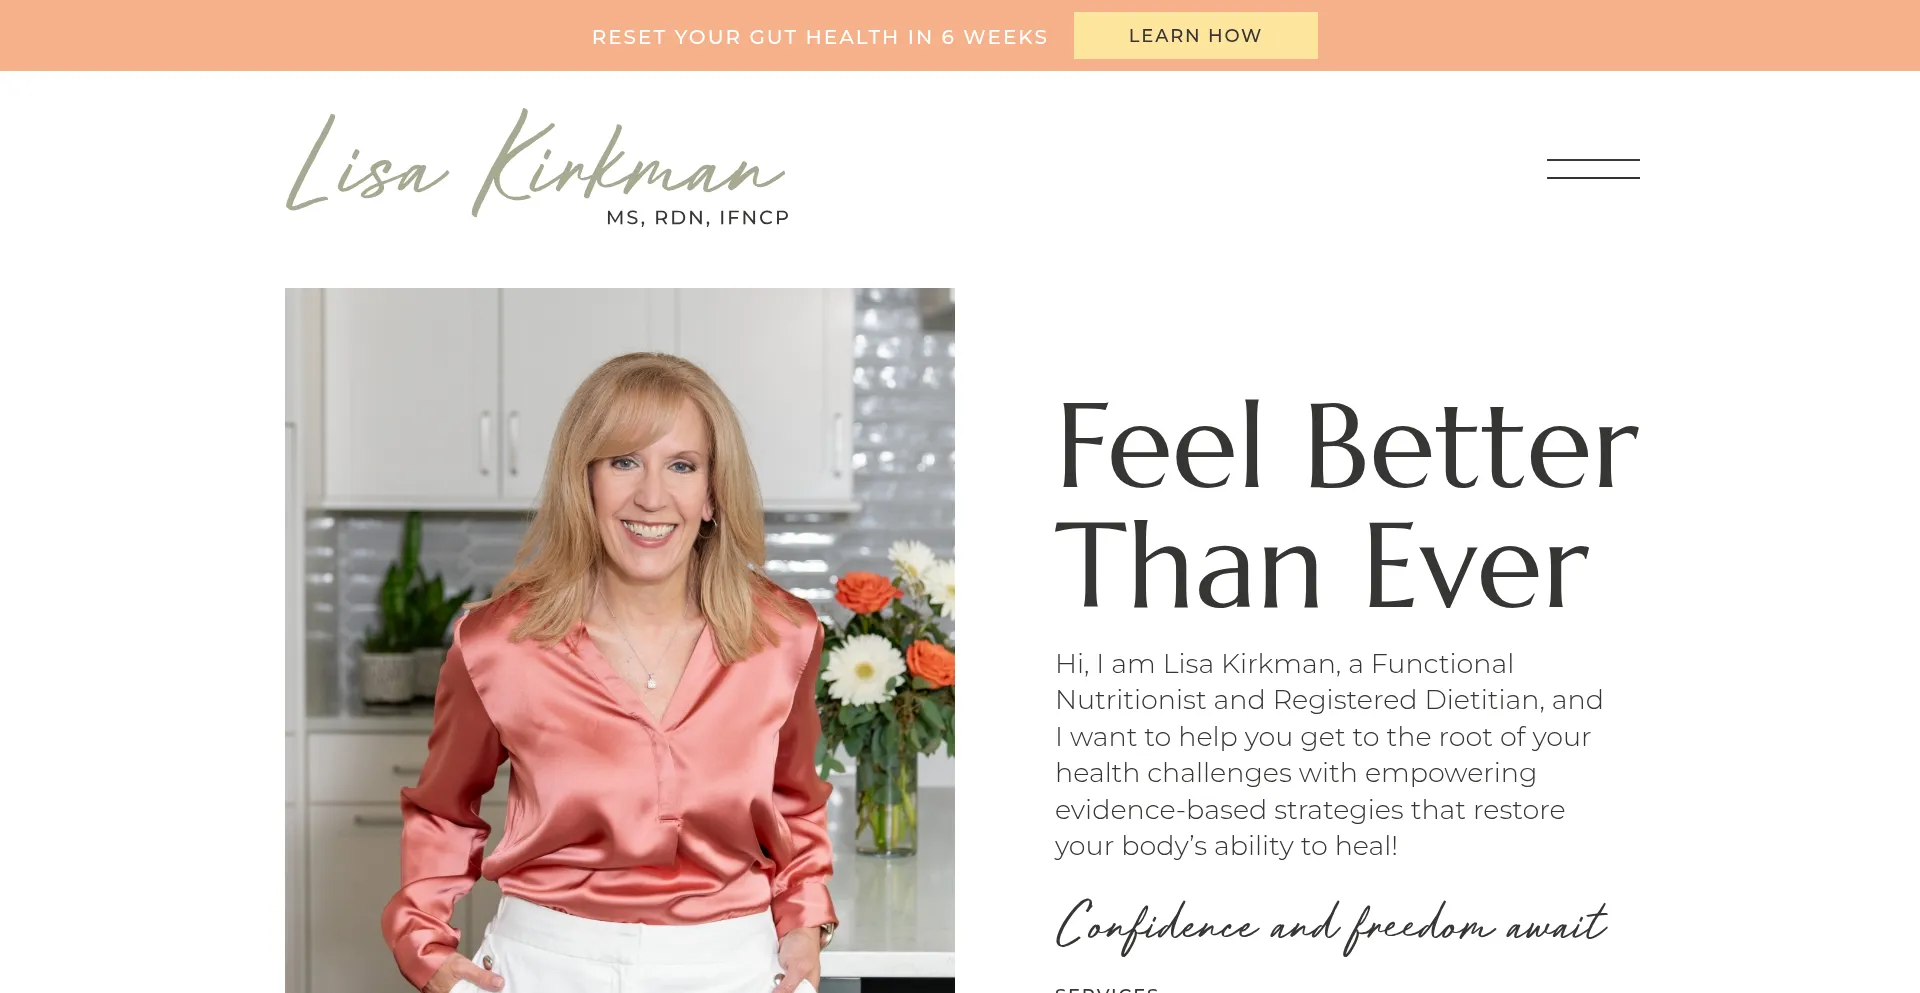Click the RESET YOUR GUT HEALTH banner text
Screen dimensions: 1920x993
(819, 37)
